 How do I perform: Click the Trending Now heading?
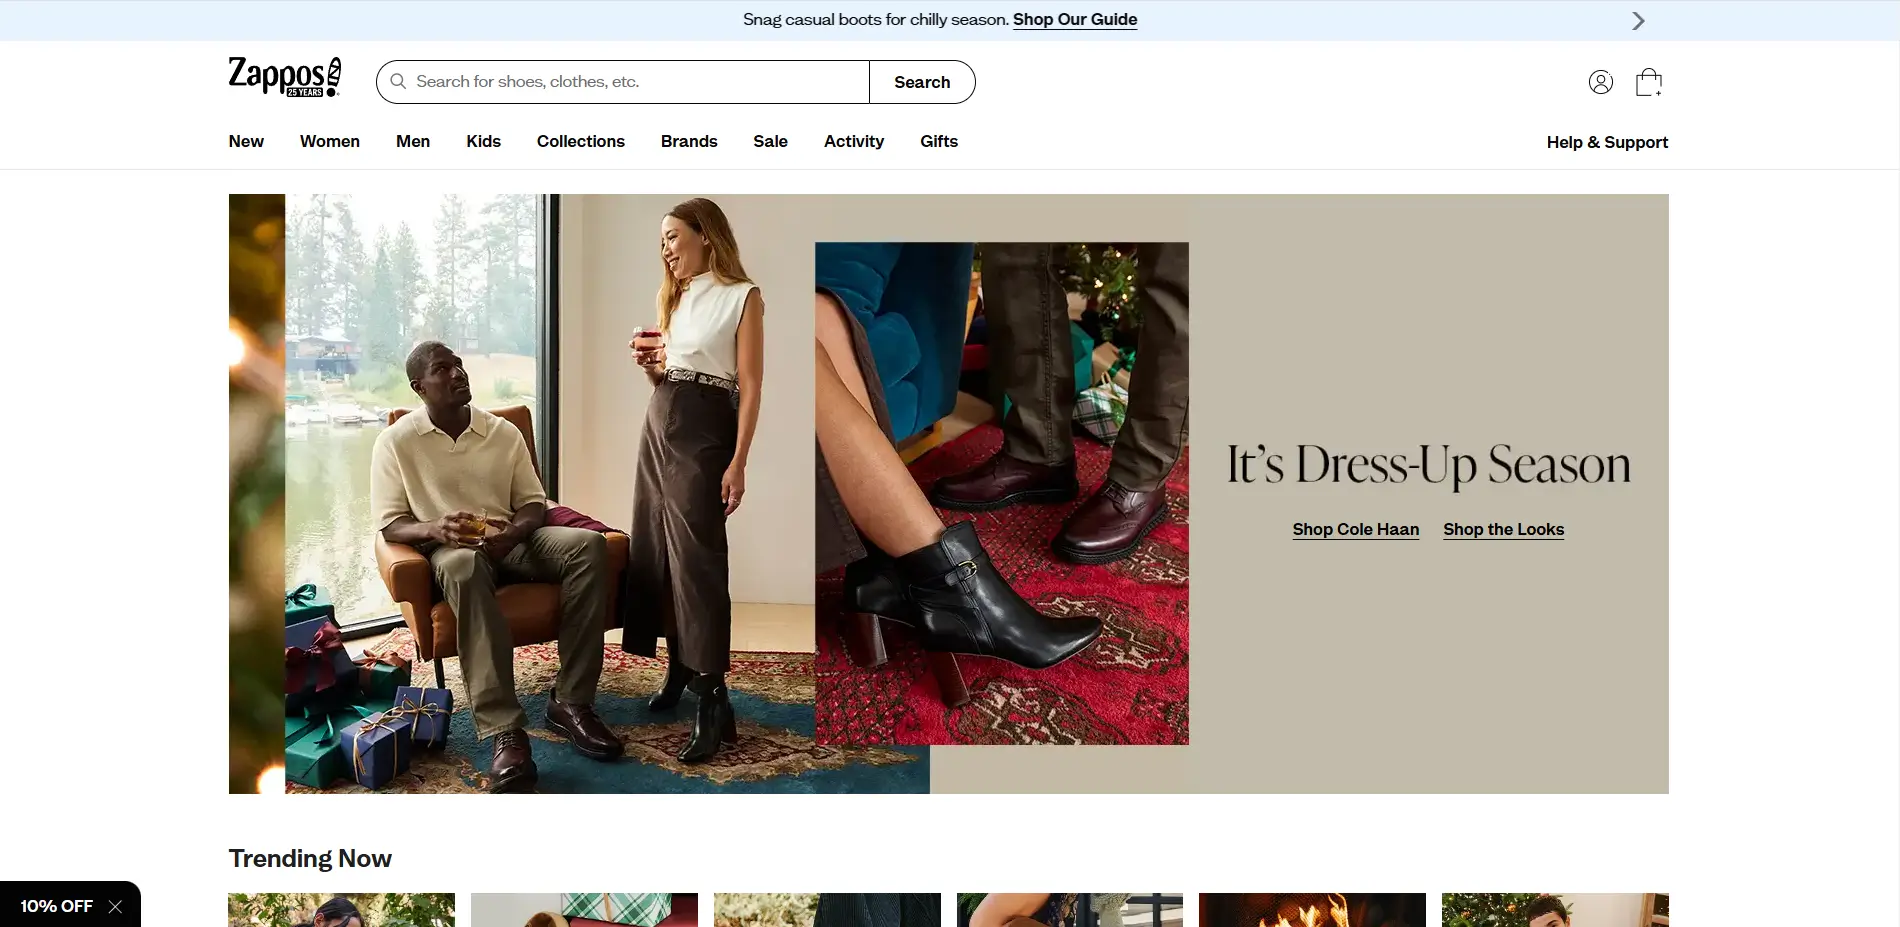(x=310, y=858)
